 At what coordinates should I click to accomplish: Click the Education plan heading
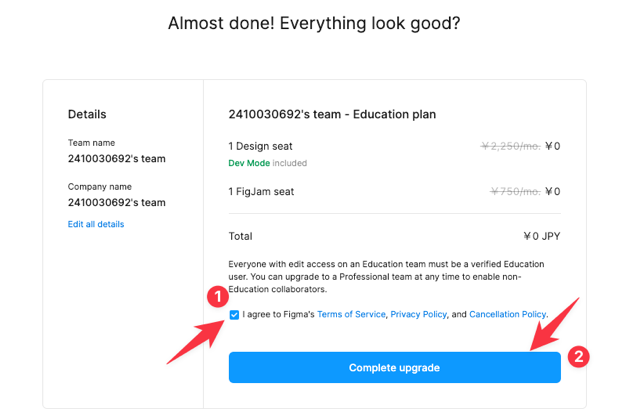(x=332, y=115)
